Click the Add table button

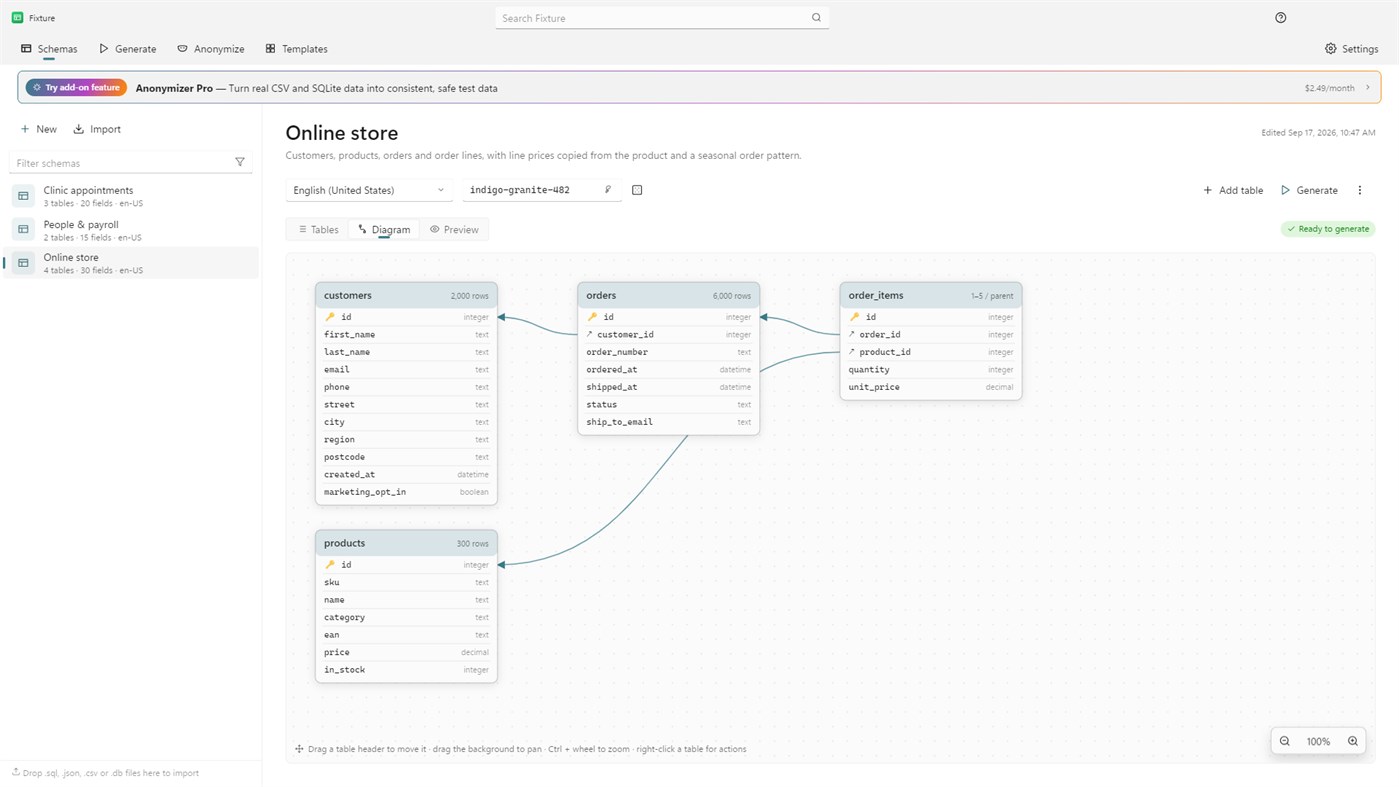[1233, 190]
